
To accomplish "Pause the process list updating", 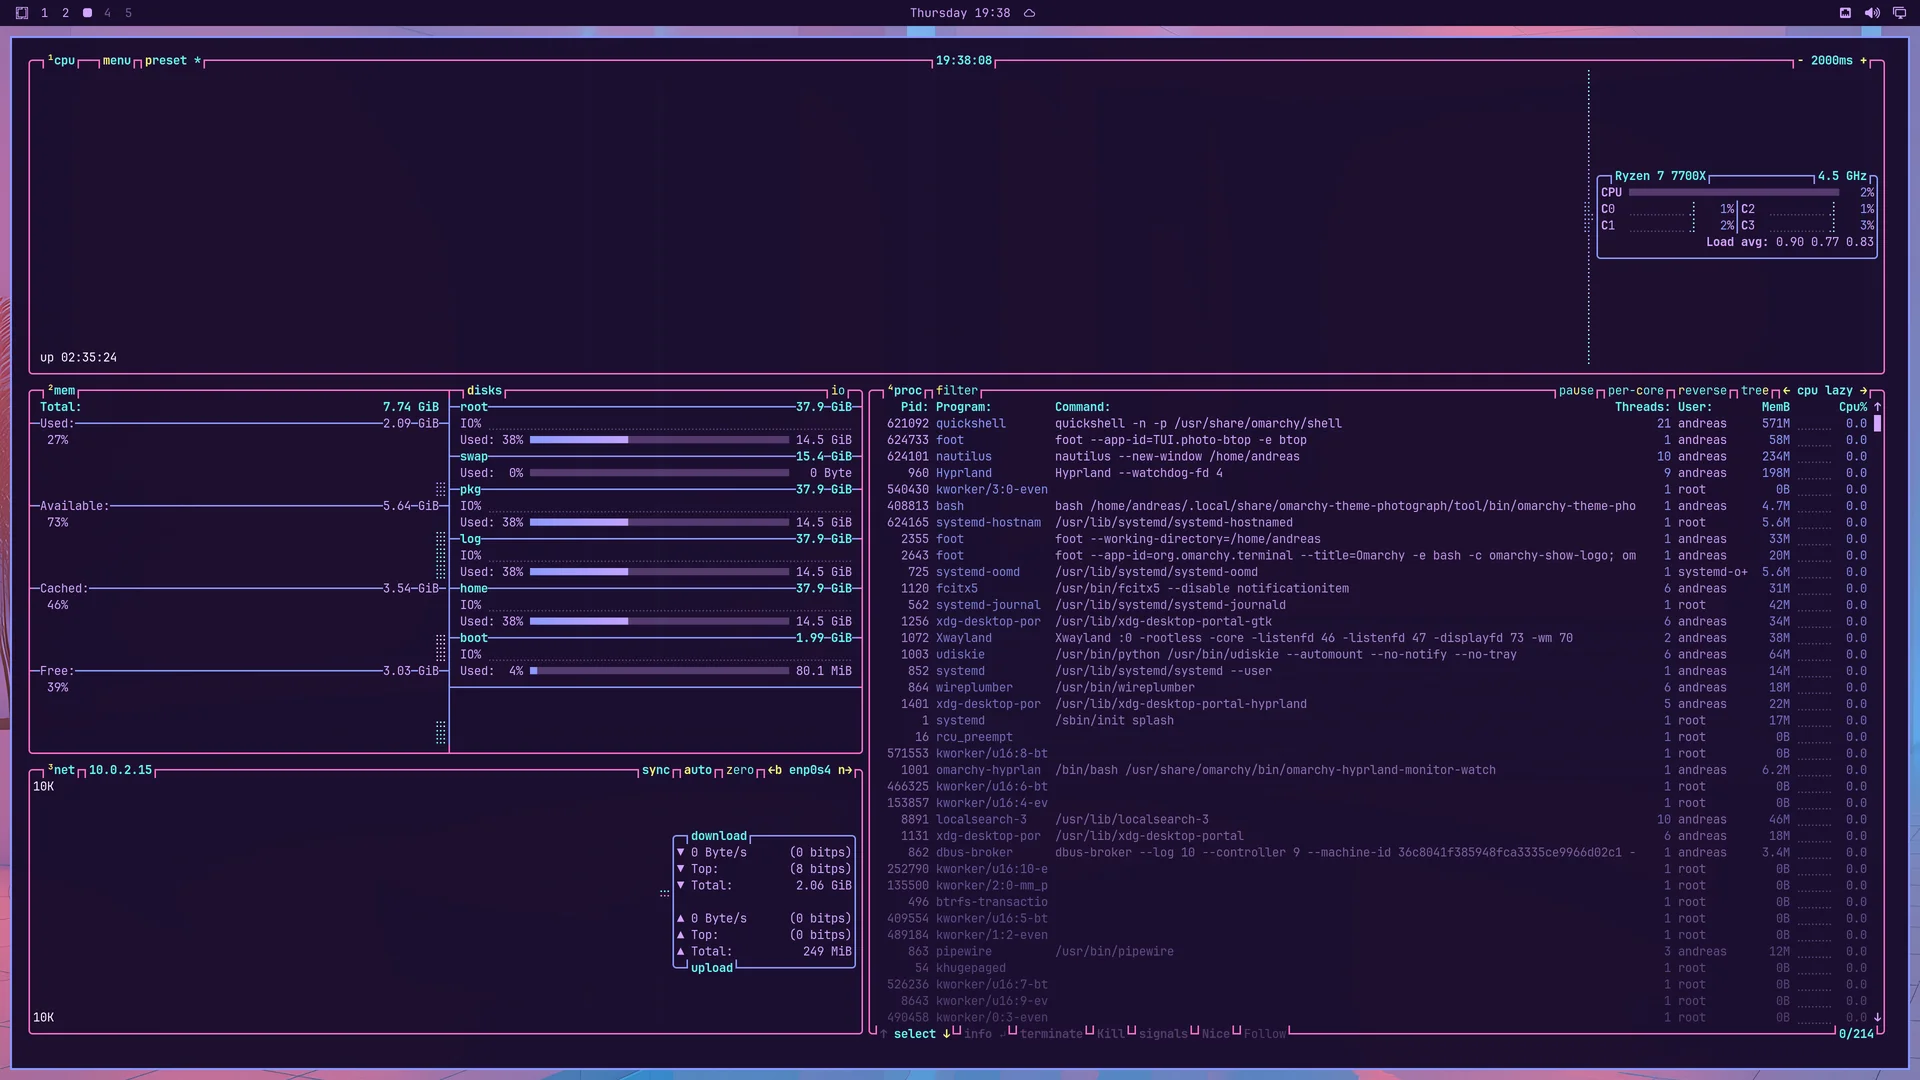I will 1576,391.
